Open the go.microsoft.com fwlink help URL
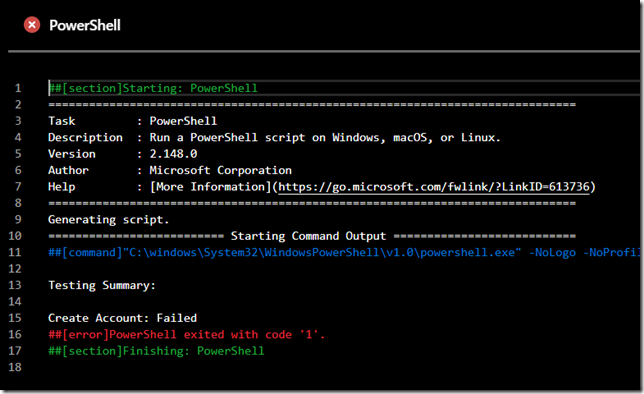 coord(434,187)
